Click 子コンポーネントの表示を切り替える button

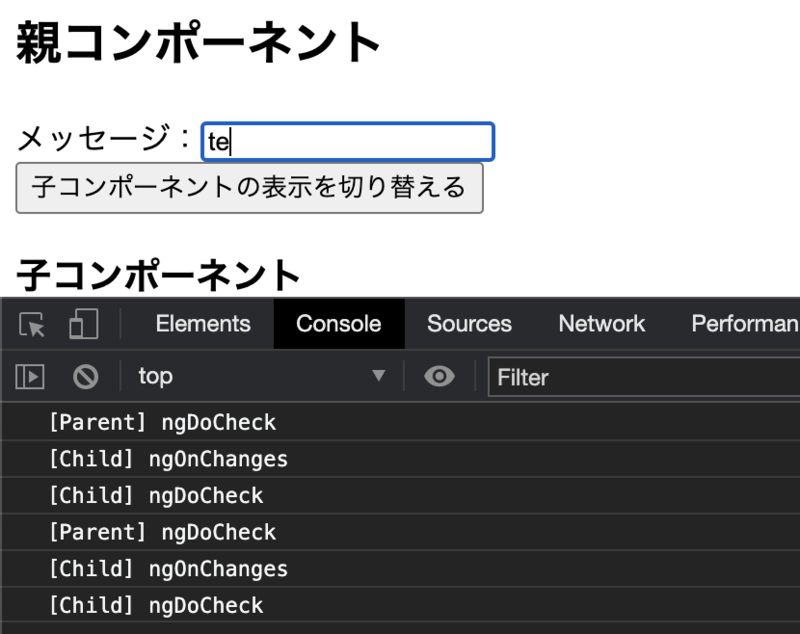tap(249, 188)
